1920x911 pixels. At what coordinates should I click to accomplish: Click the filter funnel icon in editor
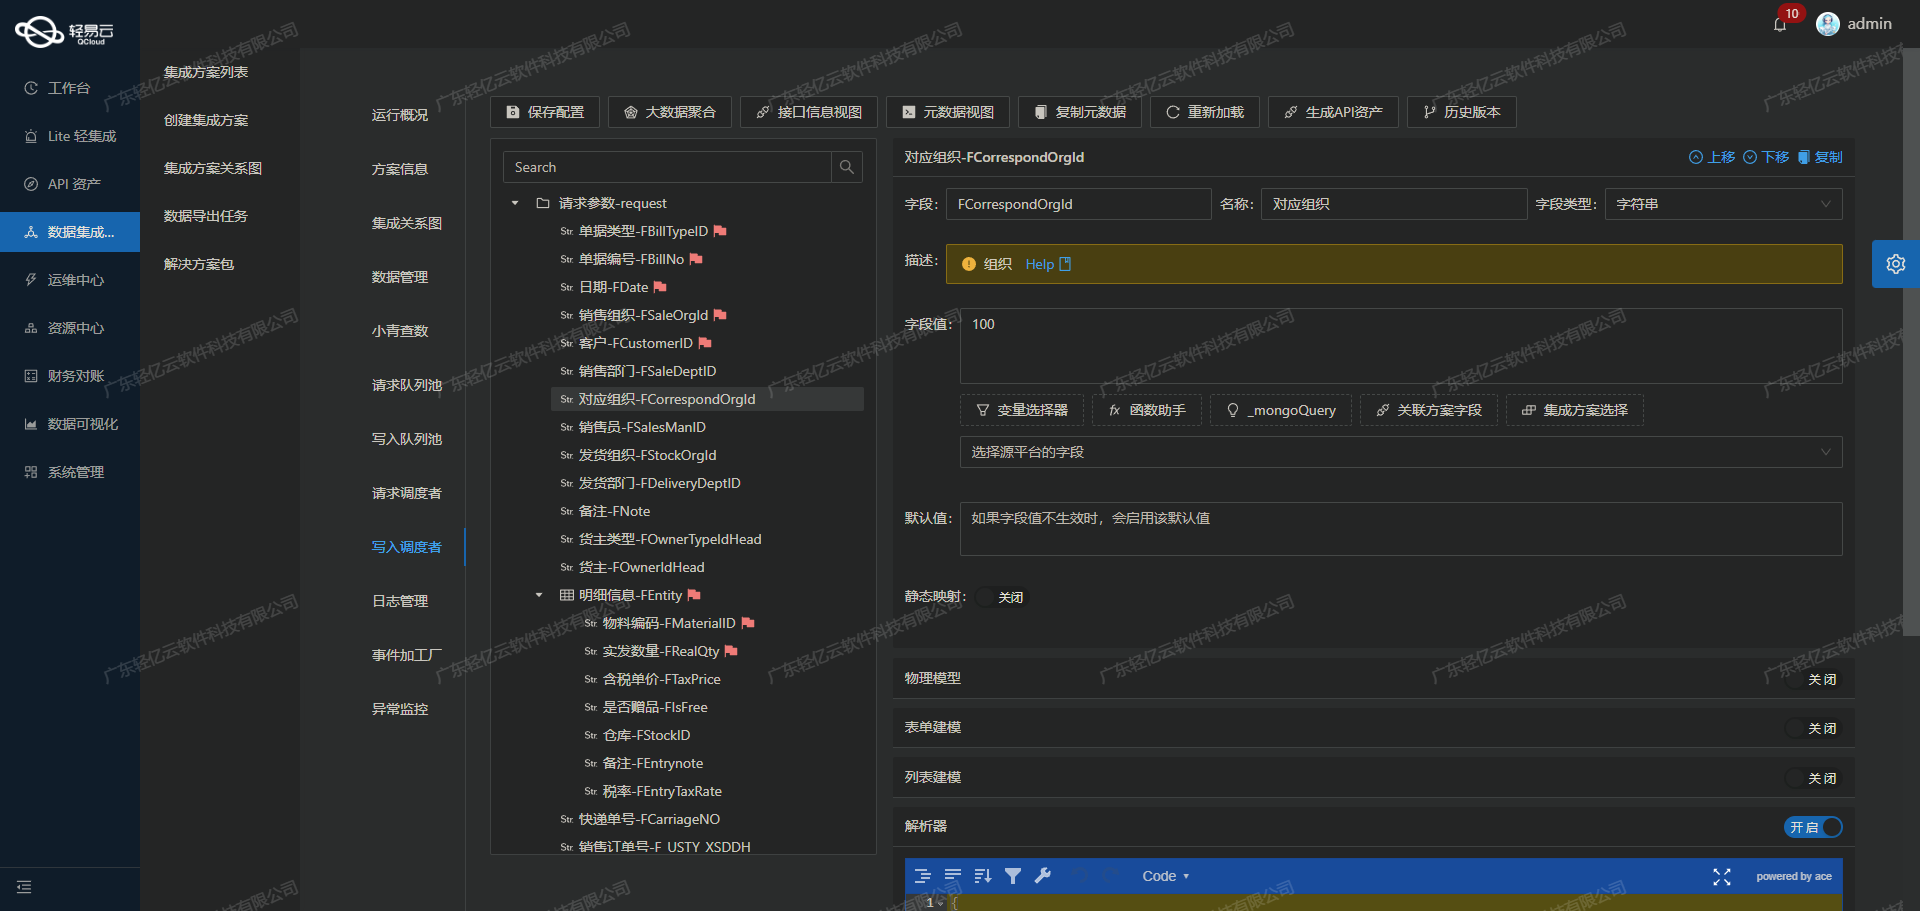coord(1013,876)
